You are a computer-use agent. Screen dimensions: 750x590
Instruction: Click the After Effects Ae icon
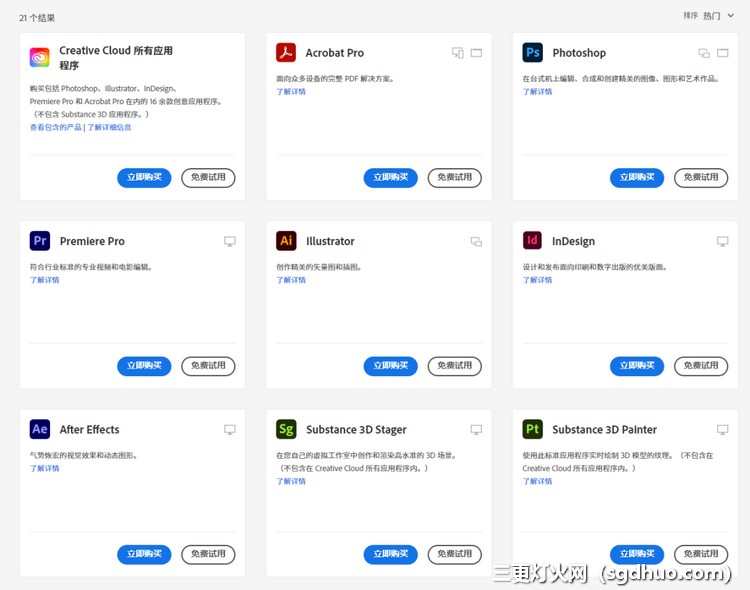click(x=40, y=429)
